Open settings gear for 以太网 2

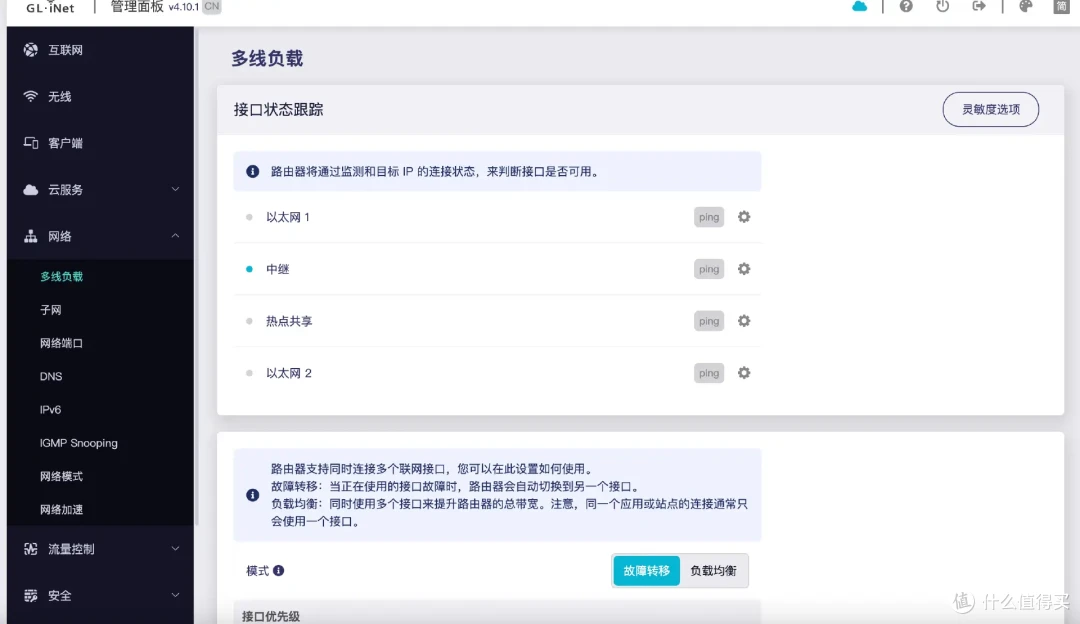pyautogui.click(x=744, y=373)
